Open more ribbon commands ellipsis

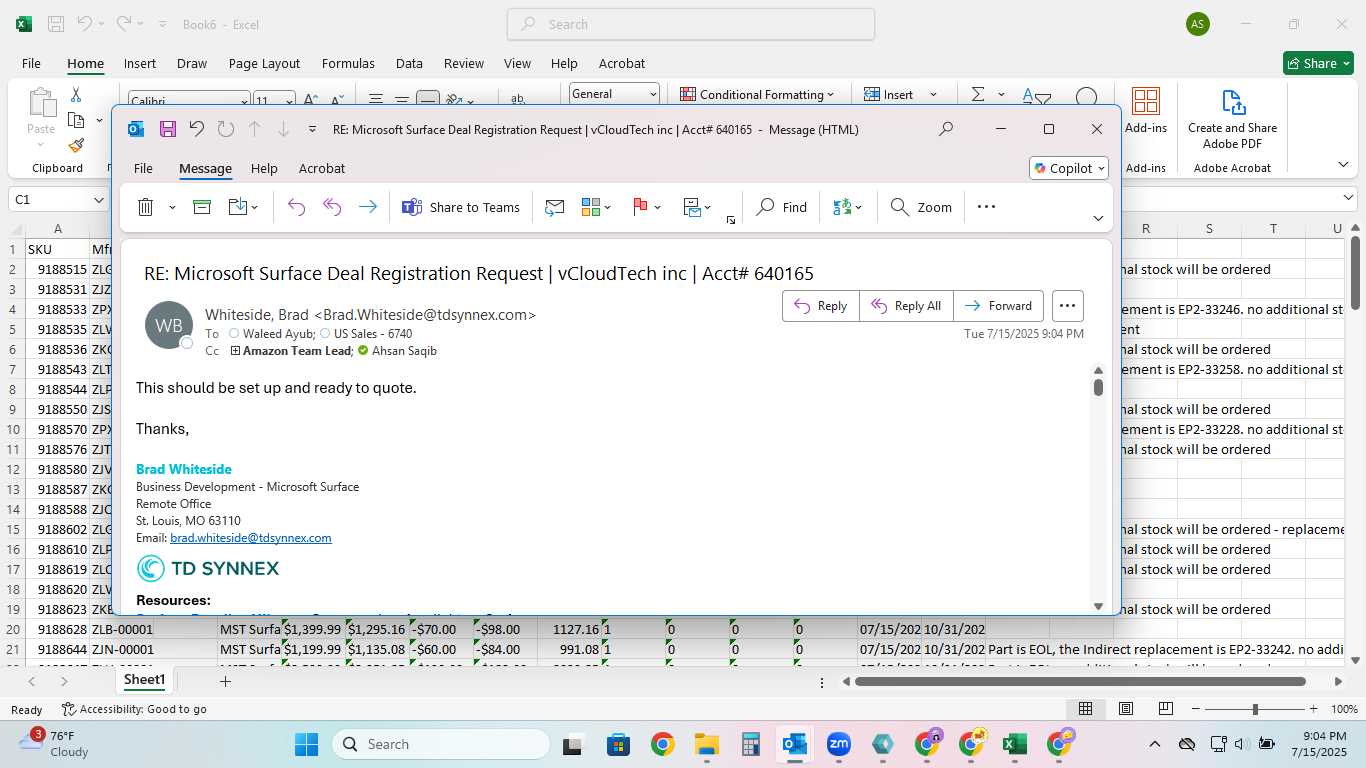tap(986, 207)
